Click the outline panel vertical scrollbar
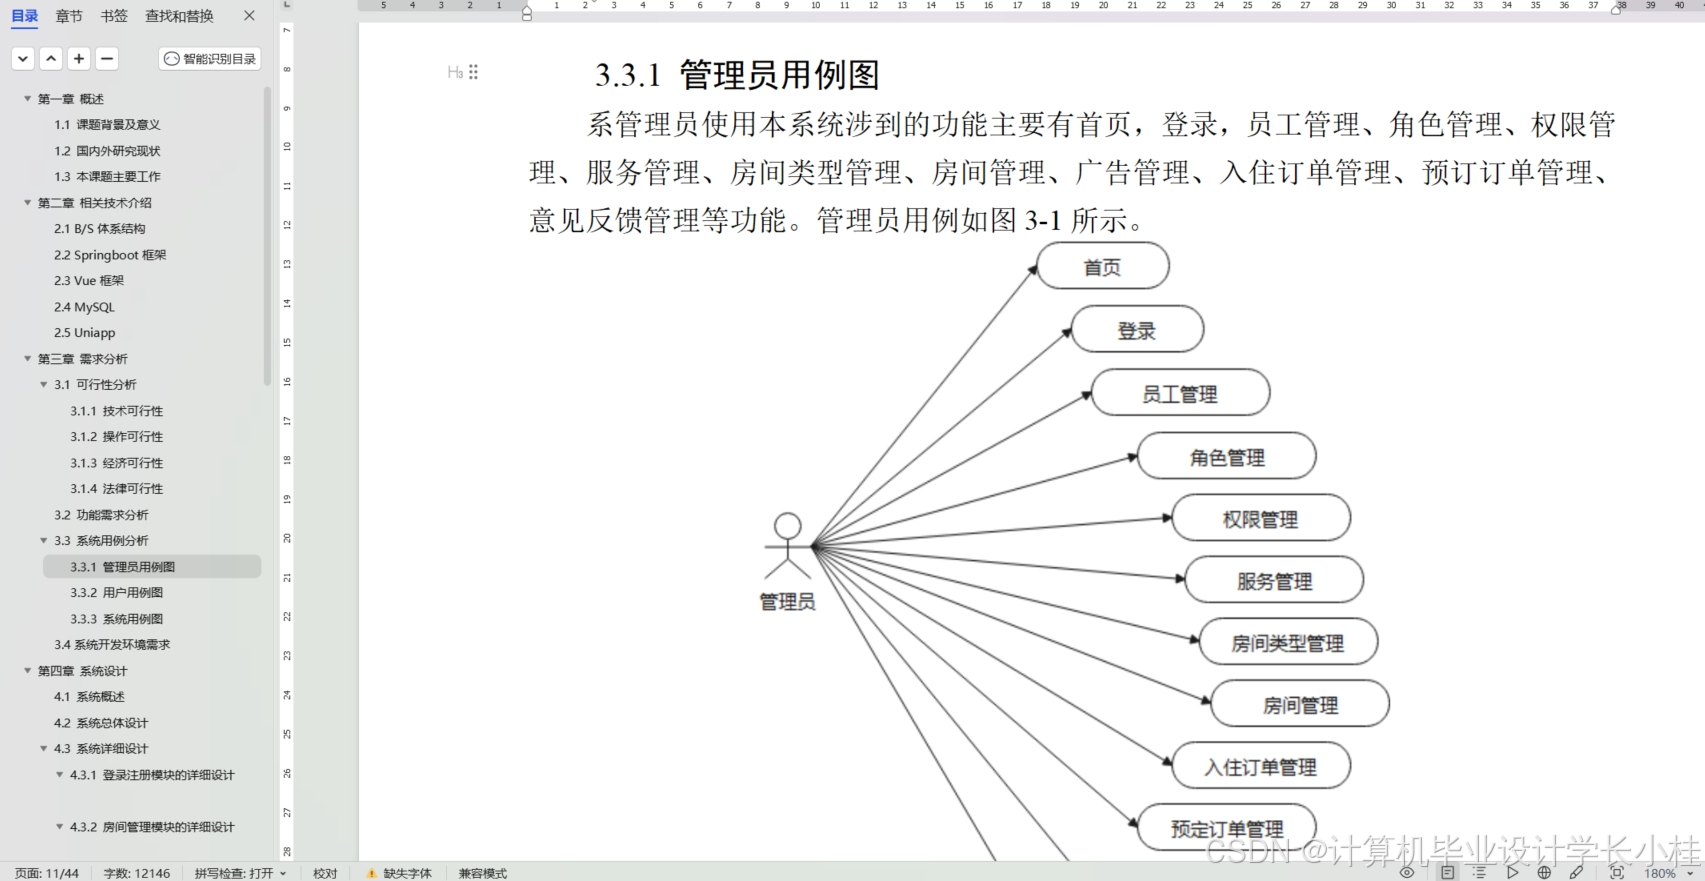The height and width of the screenshot is (881, 1705). click(267, 236)
